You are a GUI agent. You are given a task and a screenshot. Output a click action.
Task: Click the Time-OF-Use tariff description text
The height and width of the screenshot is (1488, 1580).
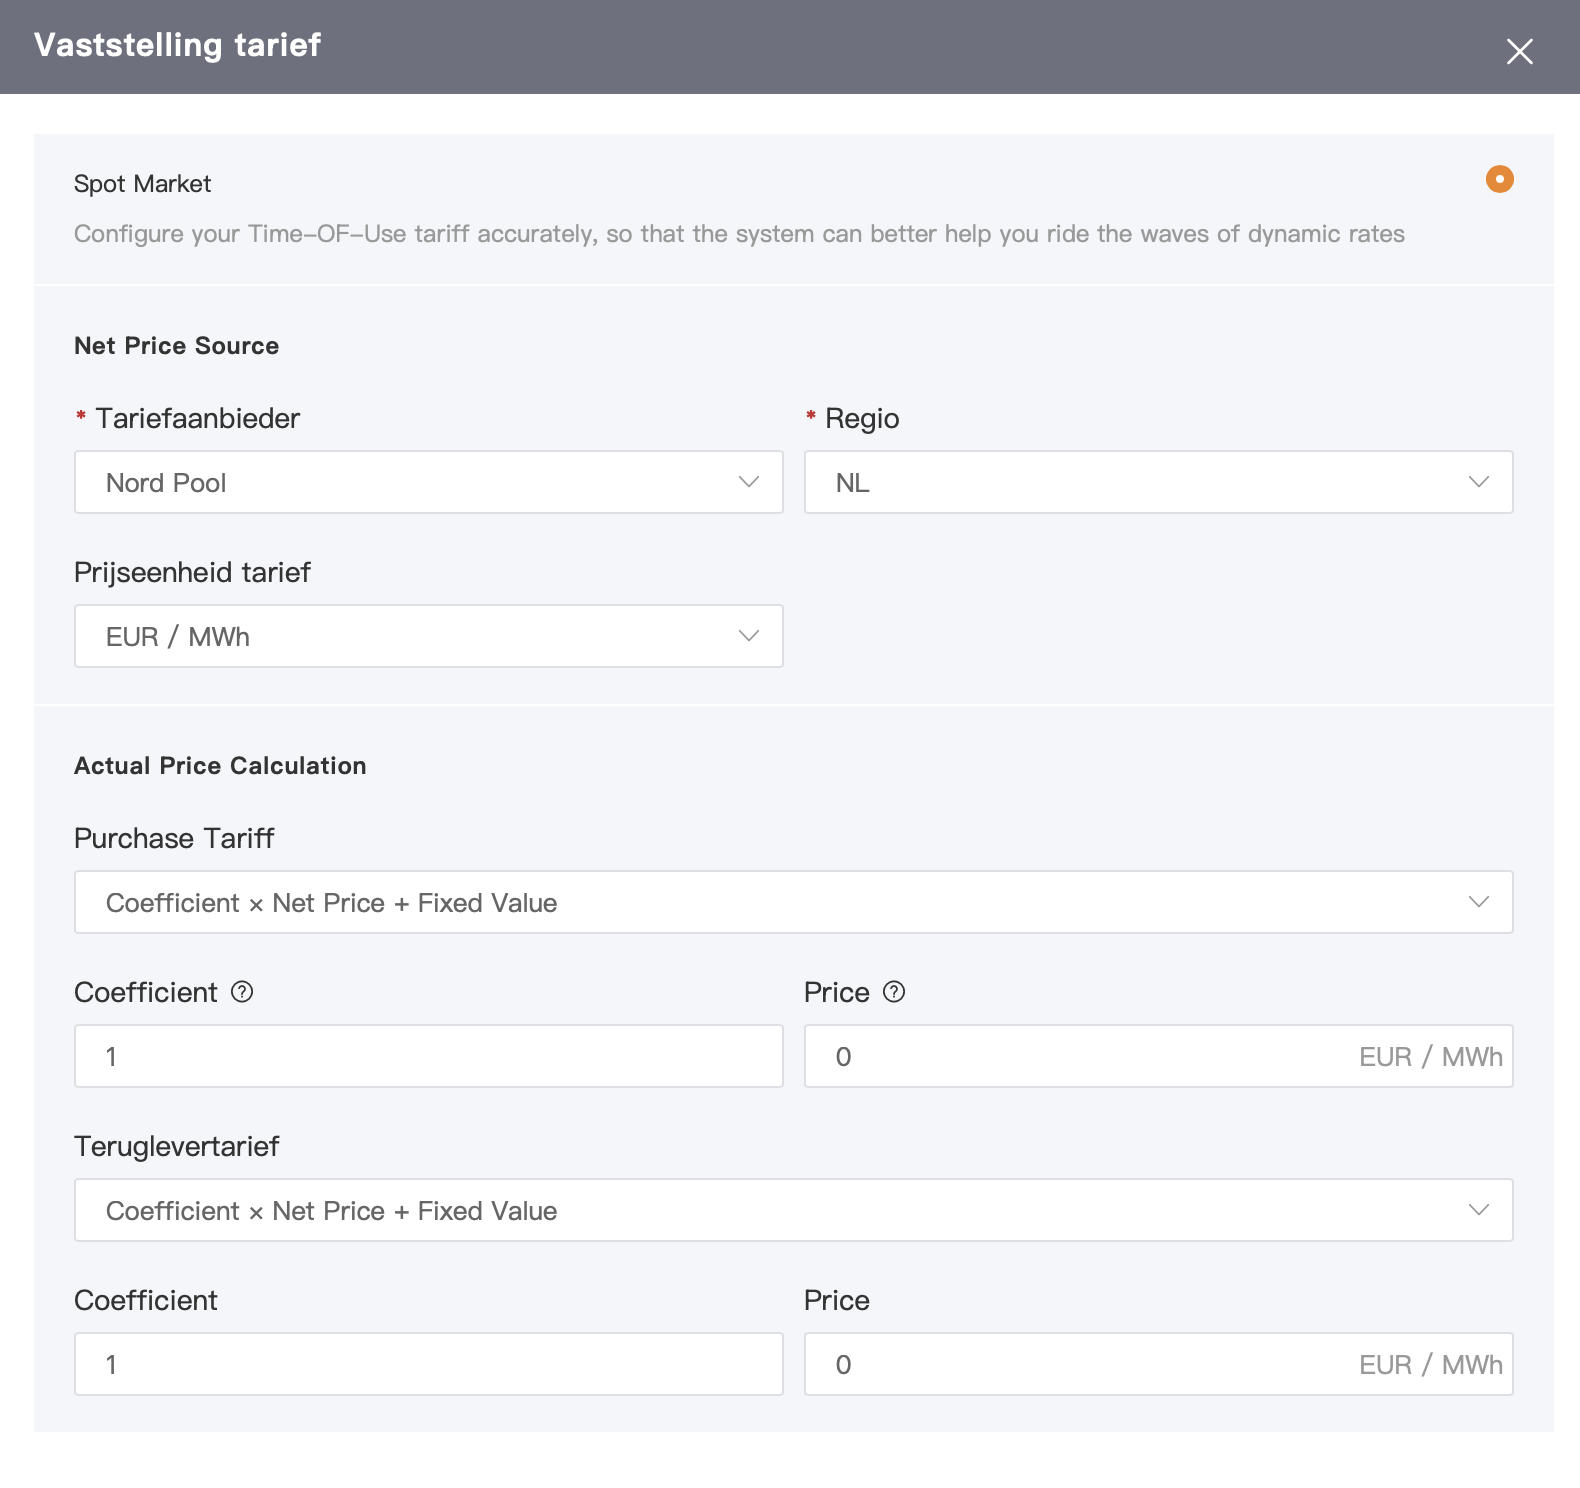click(x=739, y=234)
